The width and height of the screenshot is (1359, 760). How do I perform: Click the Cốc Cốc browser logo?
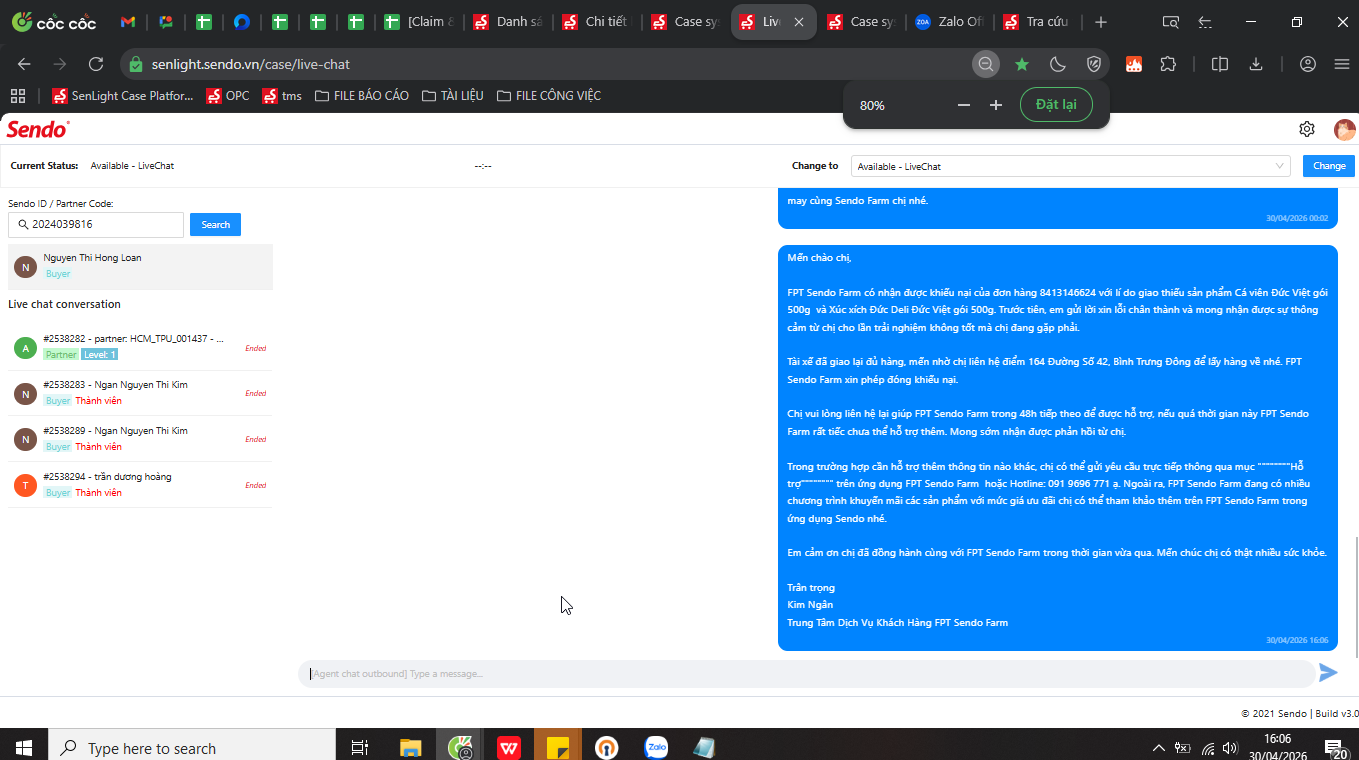[54, 22]
